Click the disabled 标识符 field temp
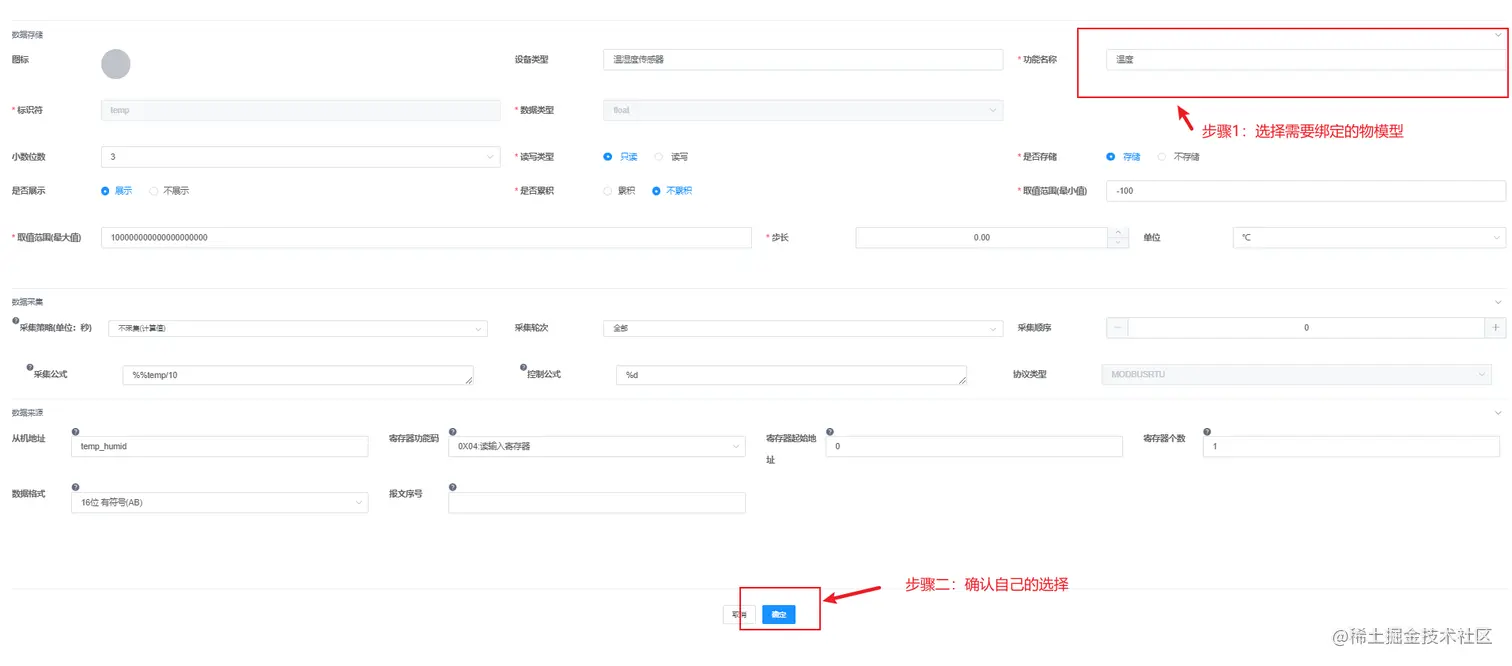The width and height of the screenshot is (1512, 666). click(x=300, y=110)
